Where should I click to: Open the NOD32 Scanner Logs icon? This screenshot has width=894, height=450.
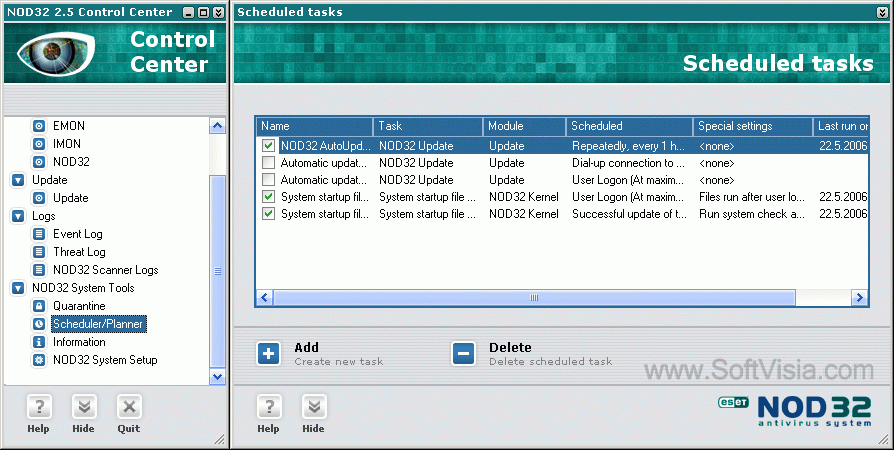pyautogui.click(x=39, y=270)
